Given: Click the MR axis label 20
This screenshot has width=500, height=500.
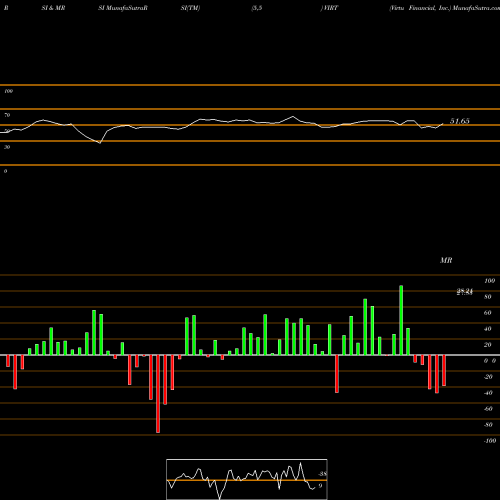Looking at the screenshot, I should pyautogui.click(x=488, y=345).
